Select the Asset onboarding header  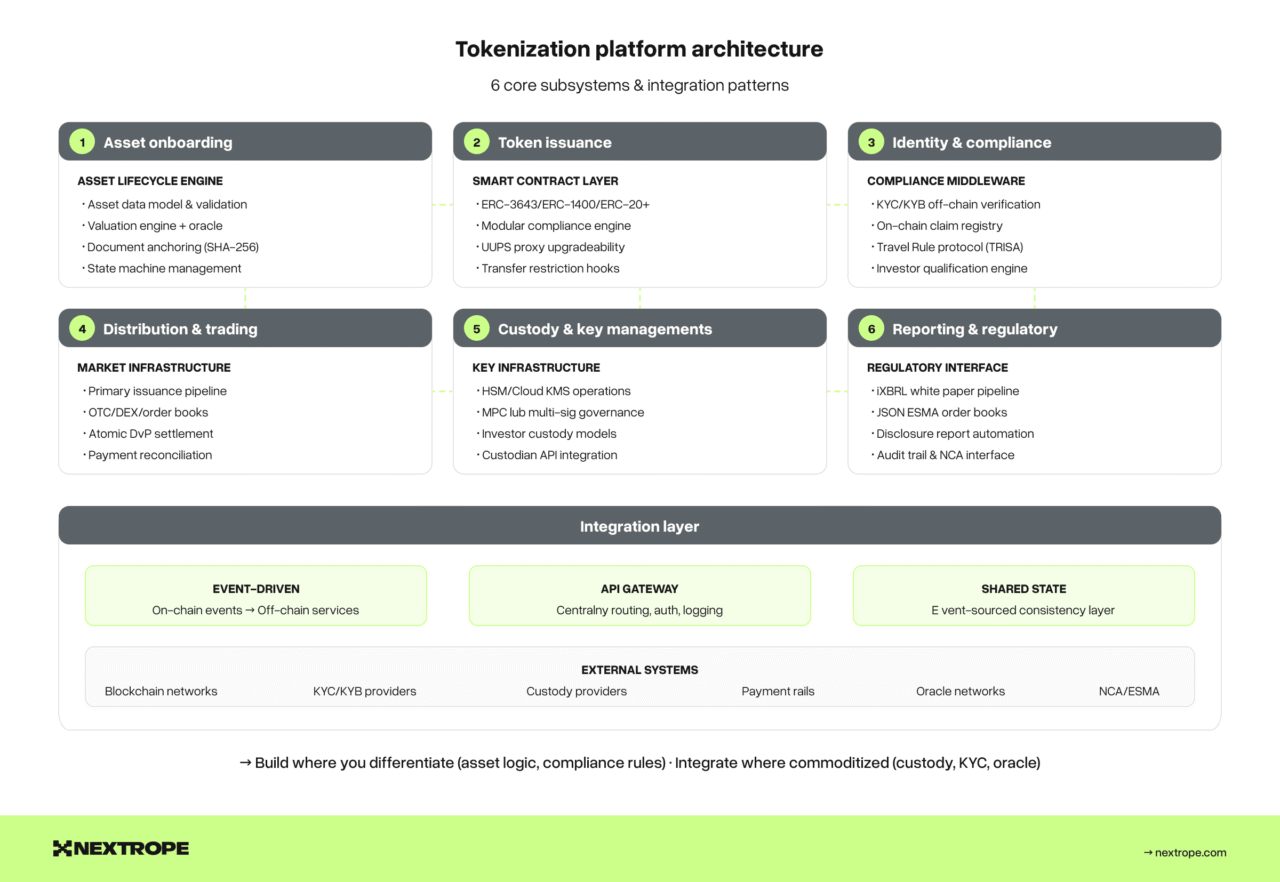click(x=245, y=142)
